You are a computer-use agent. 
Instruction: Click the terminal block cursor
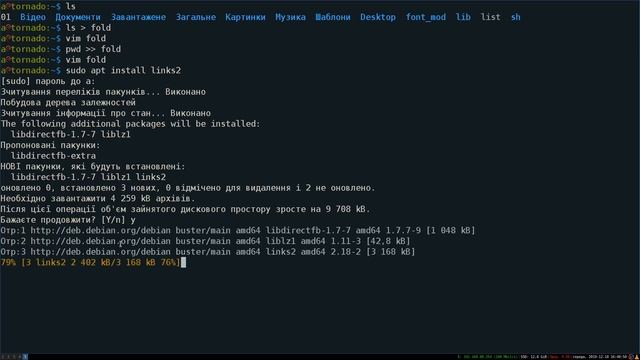click(x=183, y=262)
